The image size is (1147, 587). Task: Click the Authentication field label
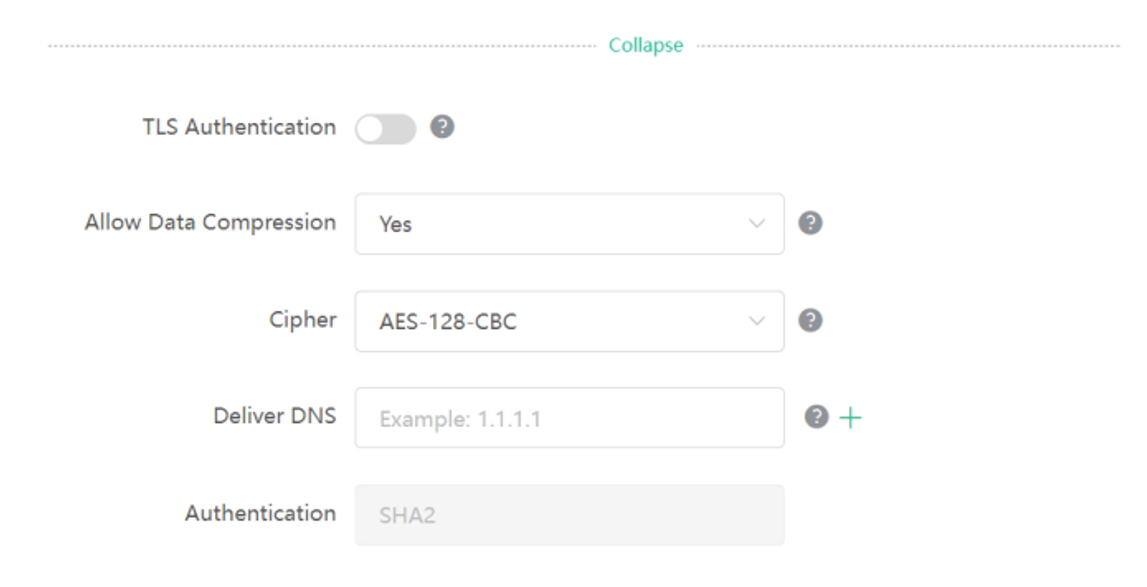[260, 513]
